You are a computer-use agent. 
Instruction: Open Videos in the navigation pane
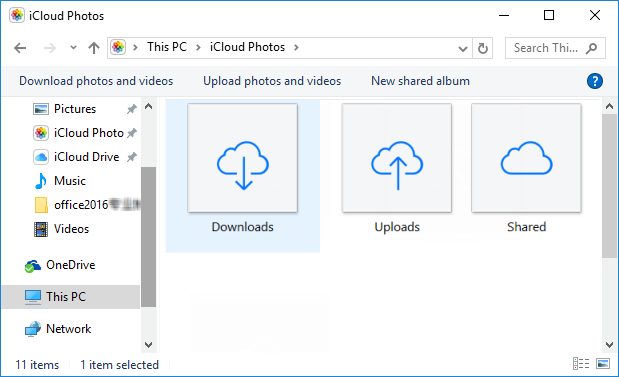71,229
